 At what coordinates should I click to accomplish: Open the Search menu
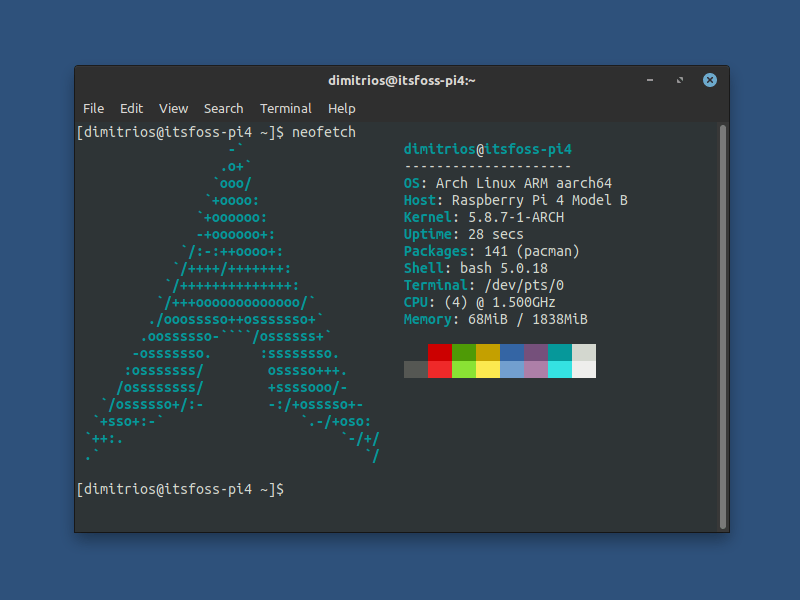[x=223, y=108]
